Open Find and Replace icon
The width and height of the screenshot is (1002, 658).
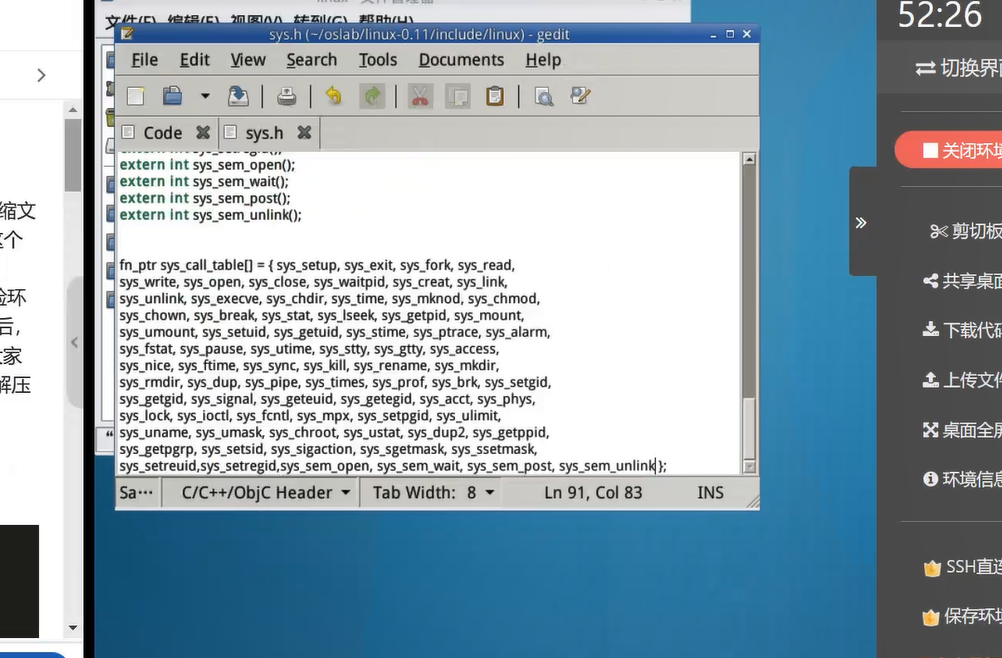580,96
